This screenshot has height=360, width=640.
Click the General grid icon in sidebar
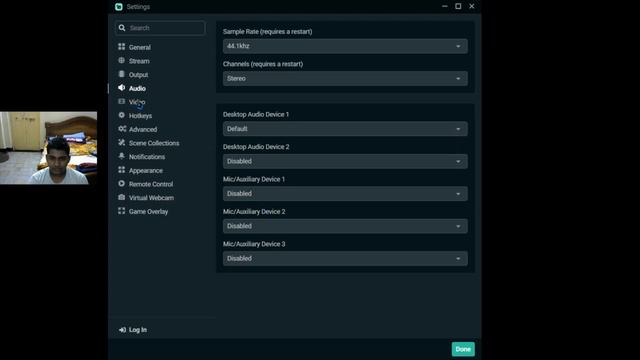click(122, 47)
